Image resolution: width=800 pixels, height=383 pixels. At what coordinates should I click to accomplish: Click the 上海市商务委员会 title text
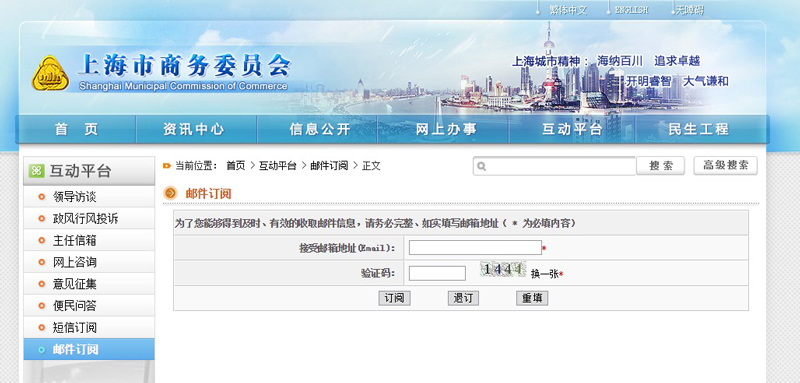click(184, 65)
